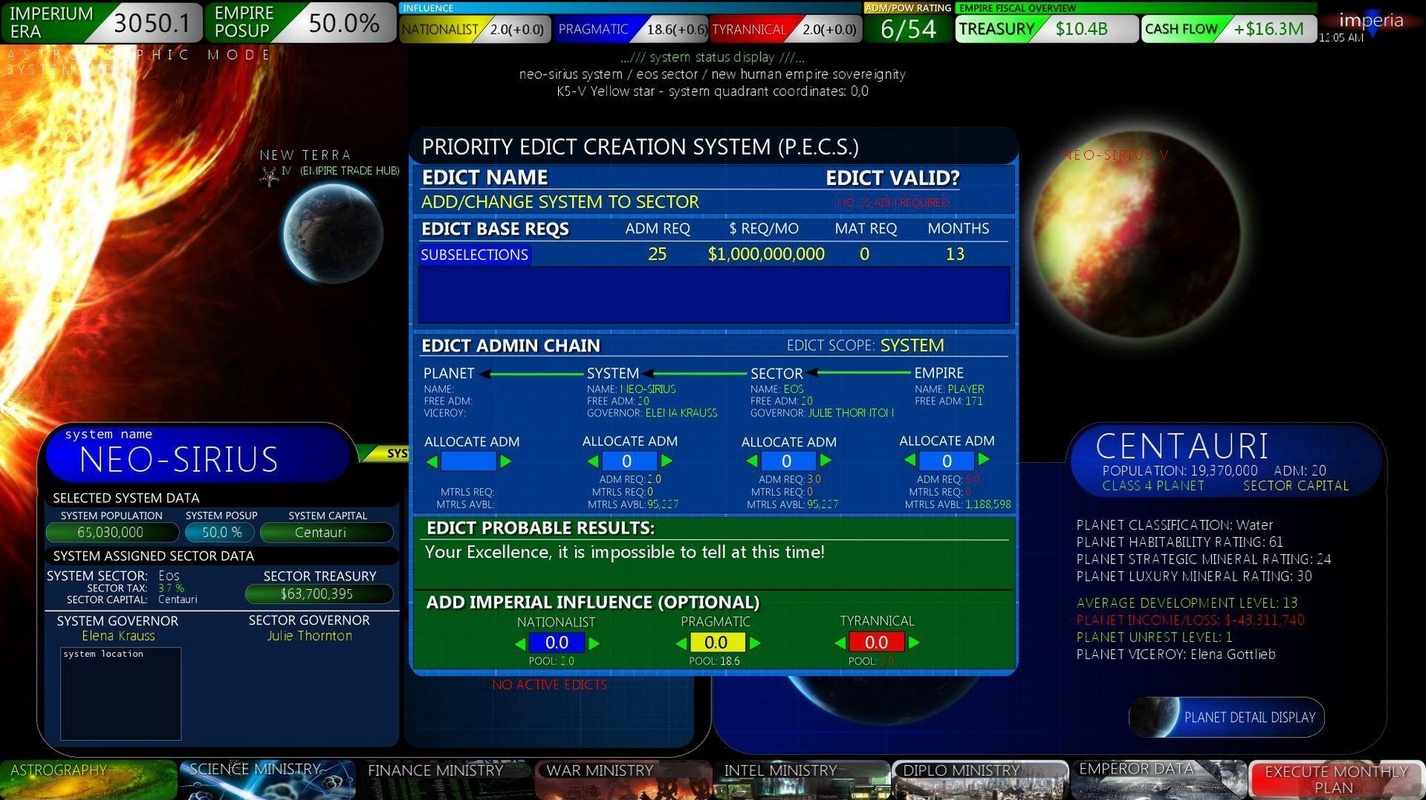This screenshot has width=1426, height=800.
Task: Click the Planet Income/Loss value line
Action: tap(1190, 620)
